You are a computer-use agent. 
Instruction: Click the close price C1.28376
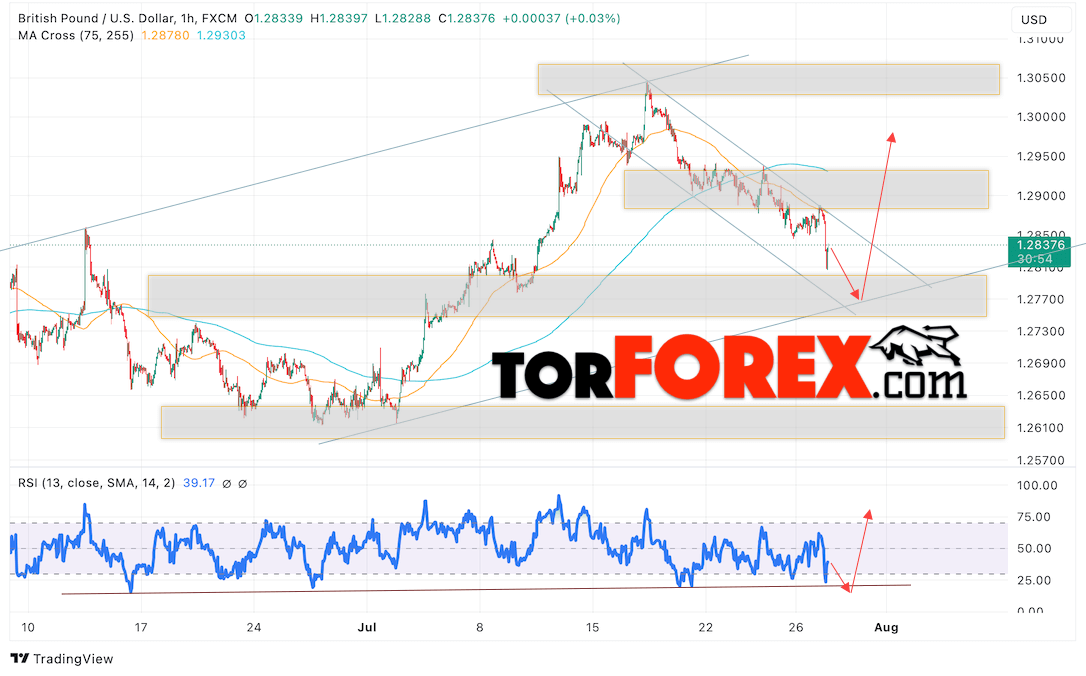467,19
